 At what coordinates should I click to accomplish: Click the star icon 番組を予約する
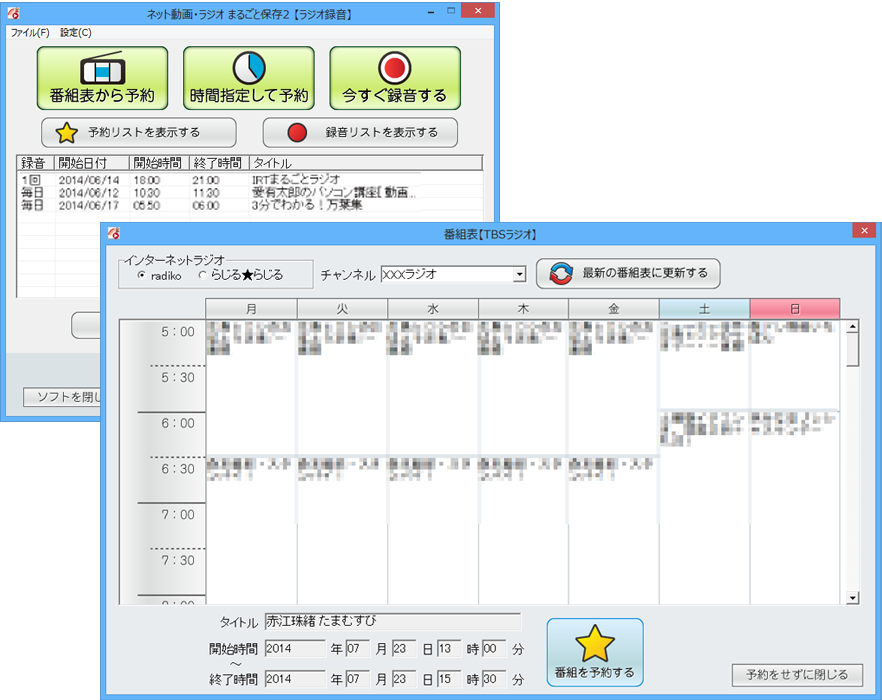click(x=595, y=643)
